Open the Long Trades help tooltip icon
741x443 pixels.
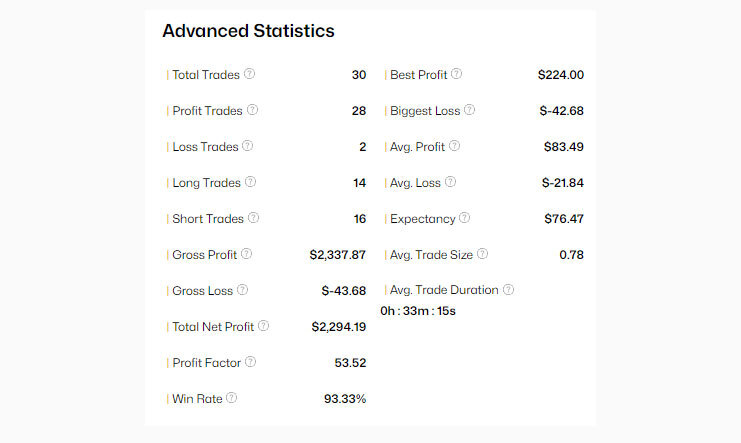[250, 182]
